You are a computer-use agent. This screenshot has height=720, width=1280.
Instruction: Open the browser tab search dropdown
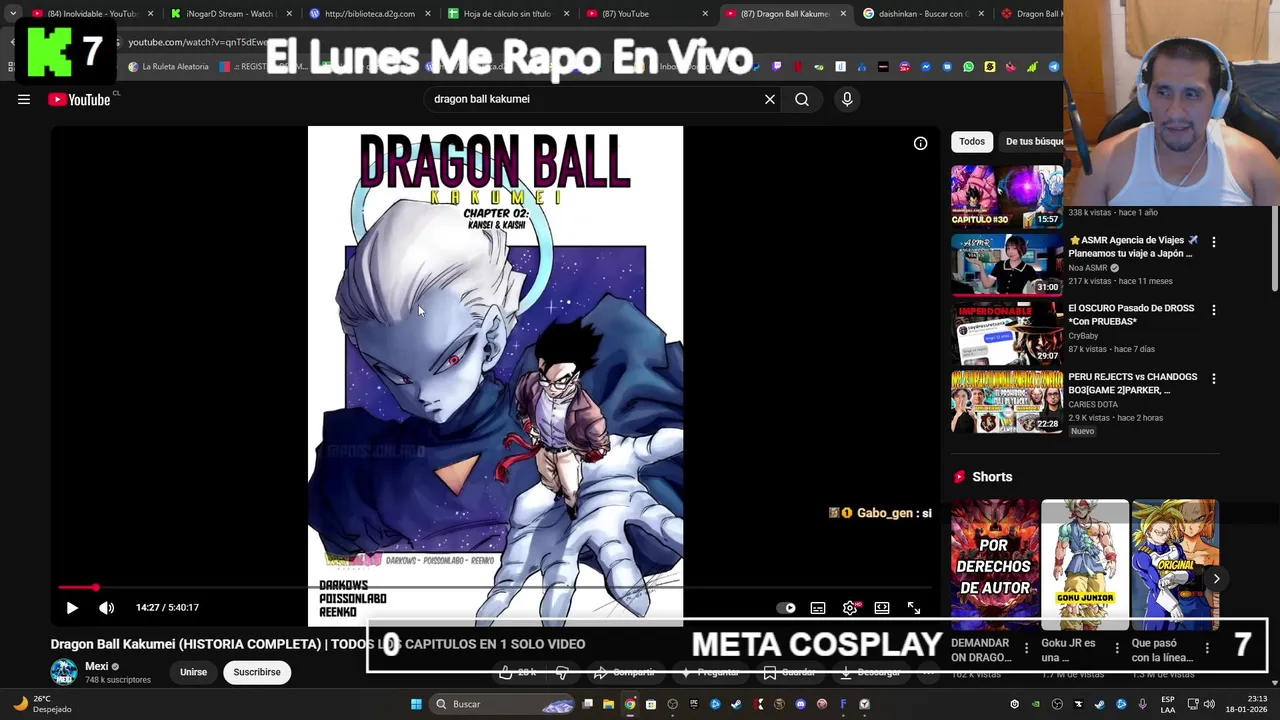[13, 13]
